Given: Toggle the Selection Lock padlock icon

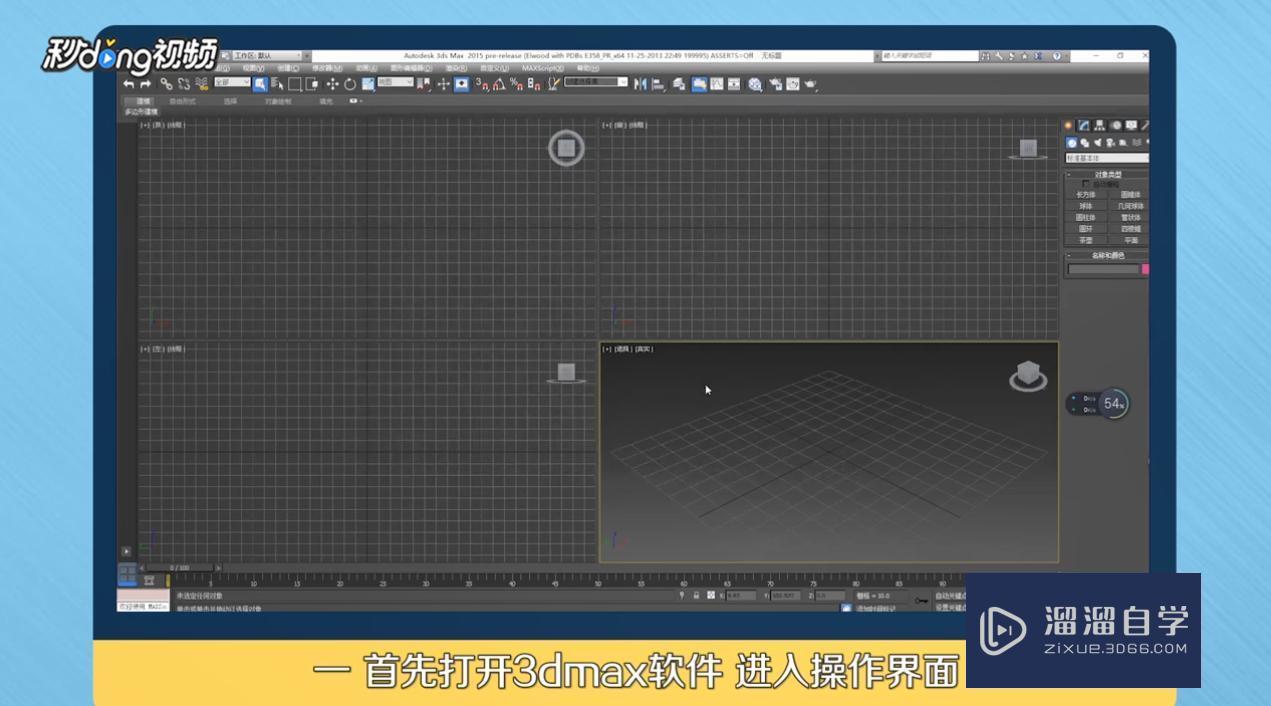Looking at the screenshot, I should coord(696,595).
